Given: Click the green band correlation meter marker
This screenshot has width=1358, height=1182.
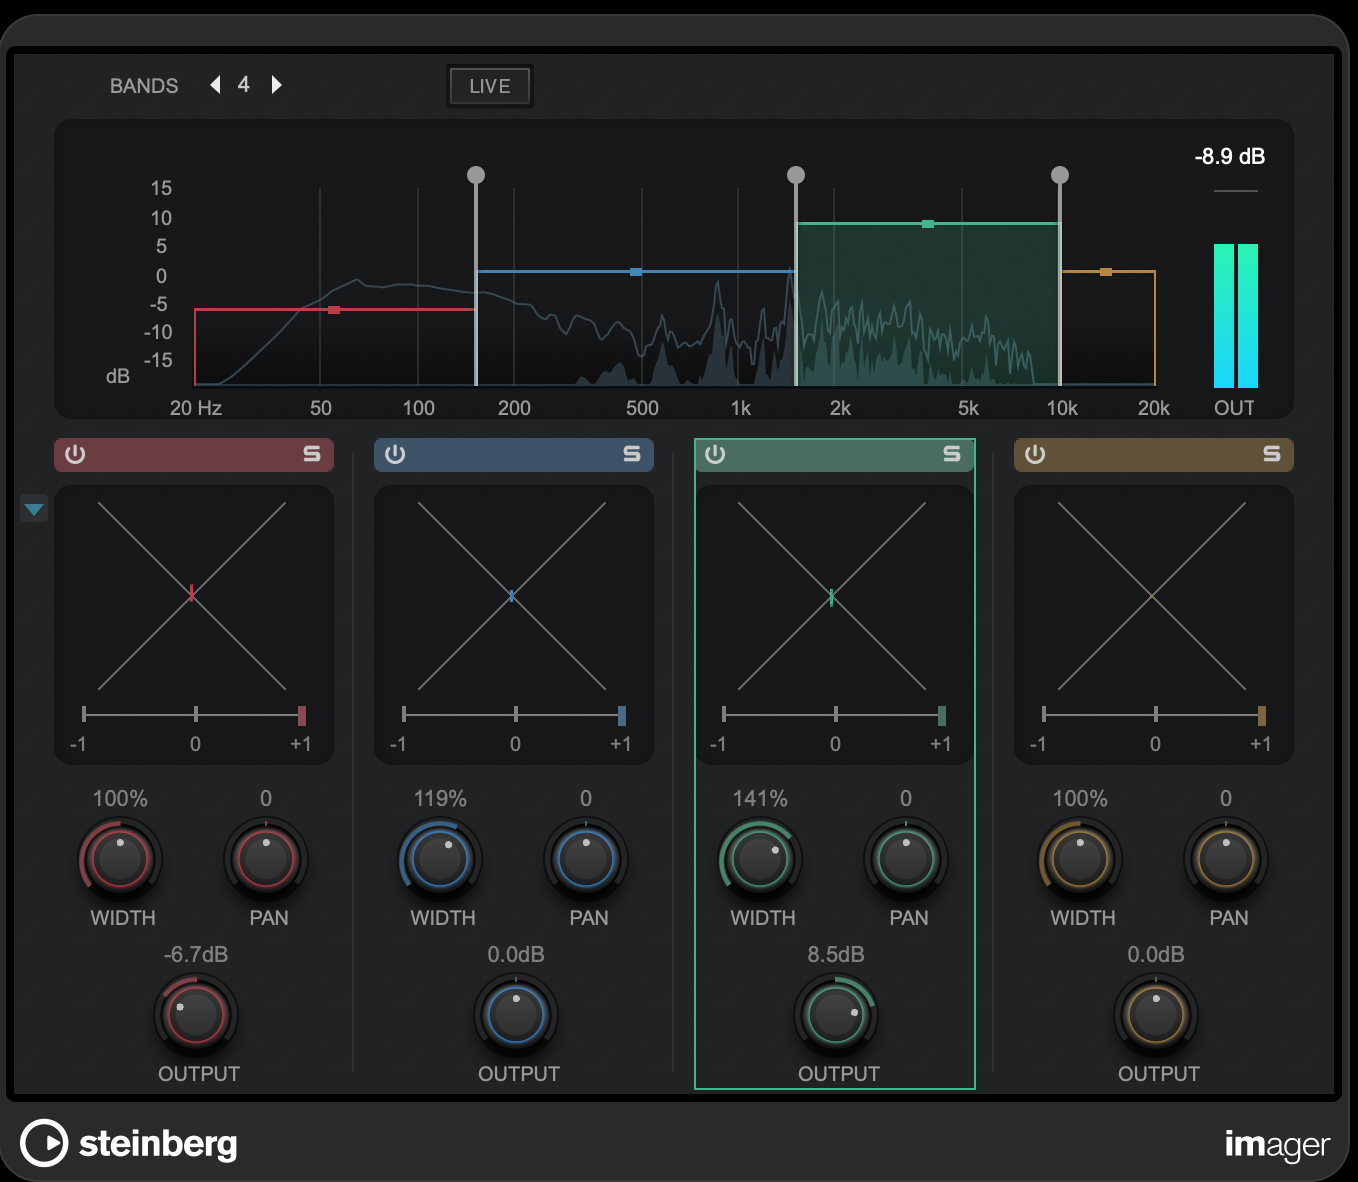Looking at the screenshot, I should click(x=942, y=715).
